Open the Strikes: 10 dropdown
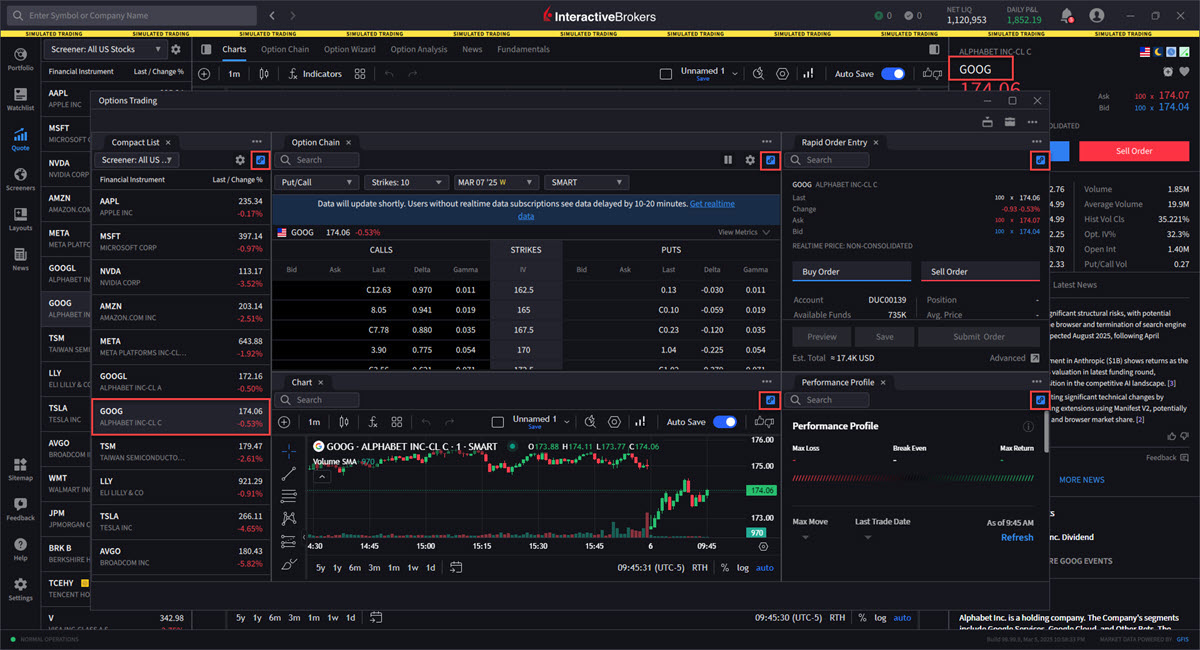This screenshot has width=1200, height=650. [406, 183]
